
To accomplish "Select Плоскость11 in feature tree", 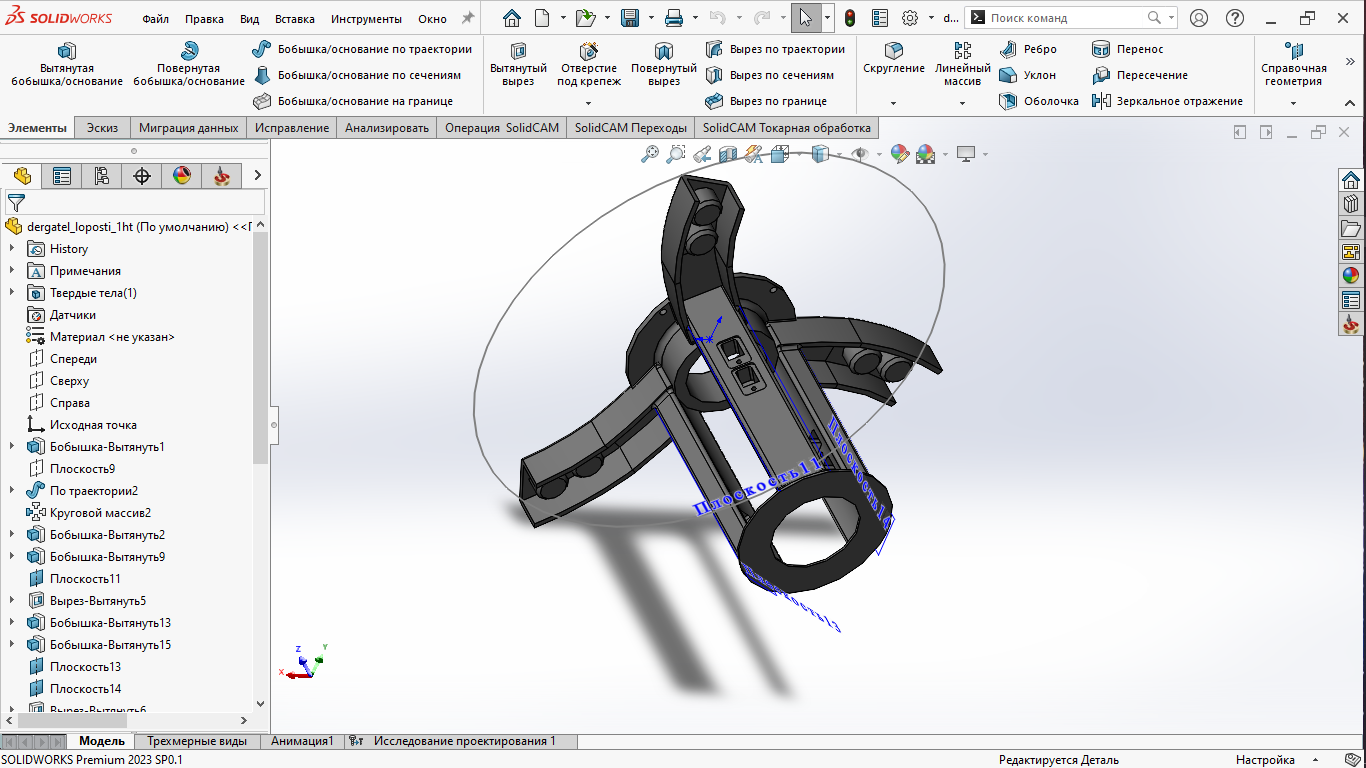I will (85, 579).
